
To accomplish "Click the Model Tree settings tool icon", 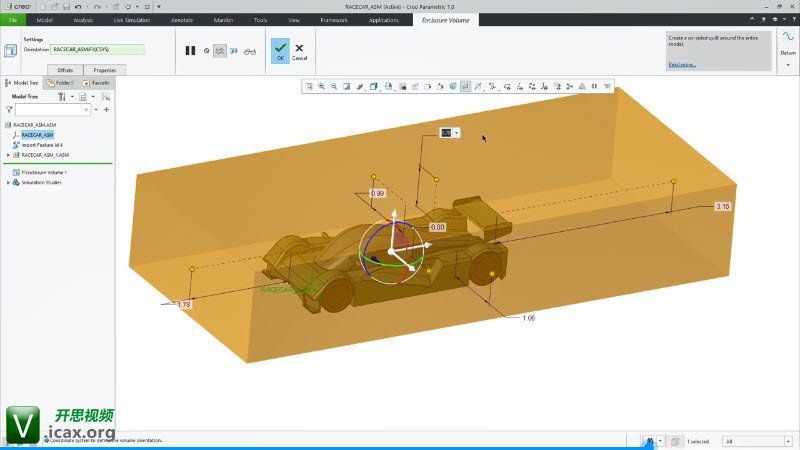I will (x=62, y=97).
